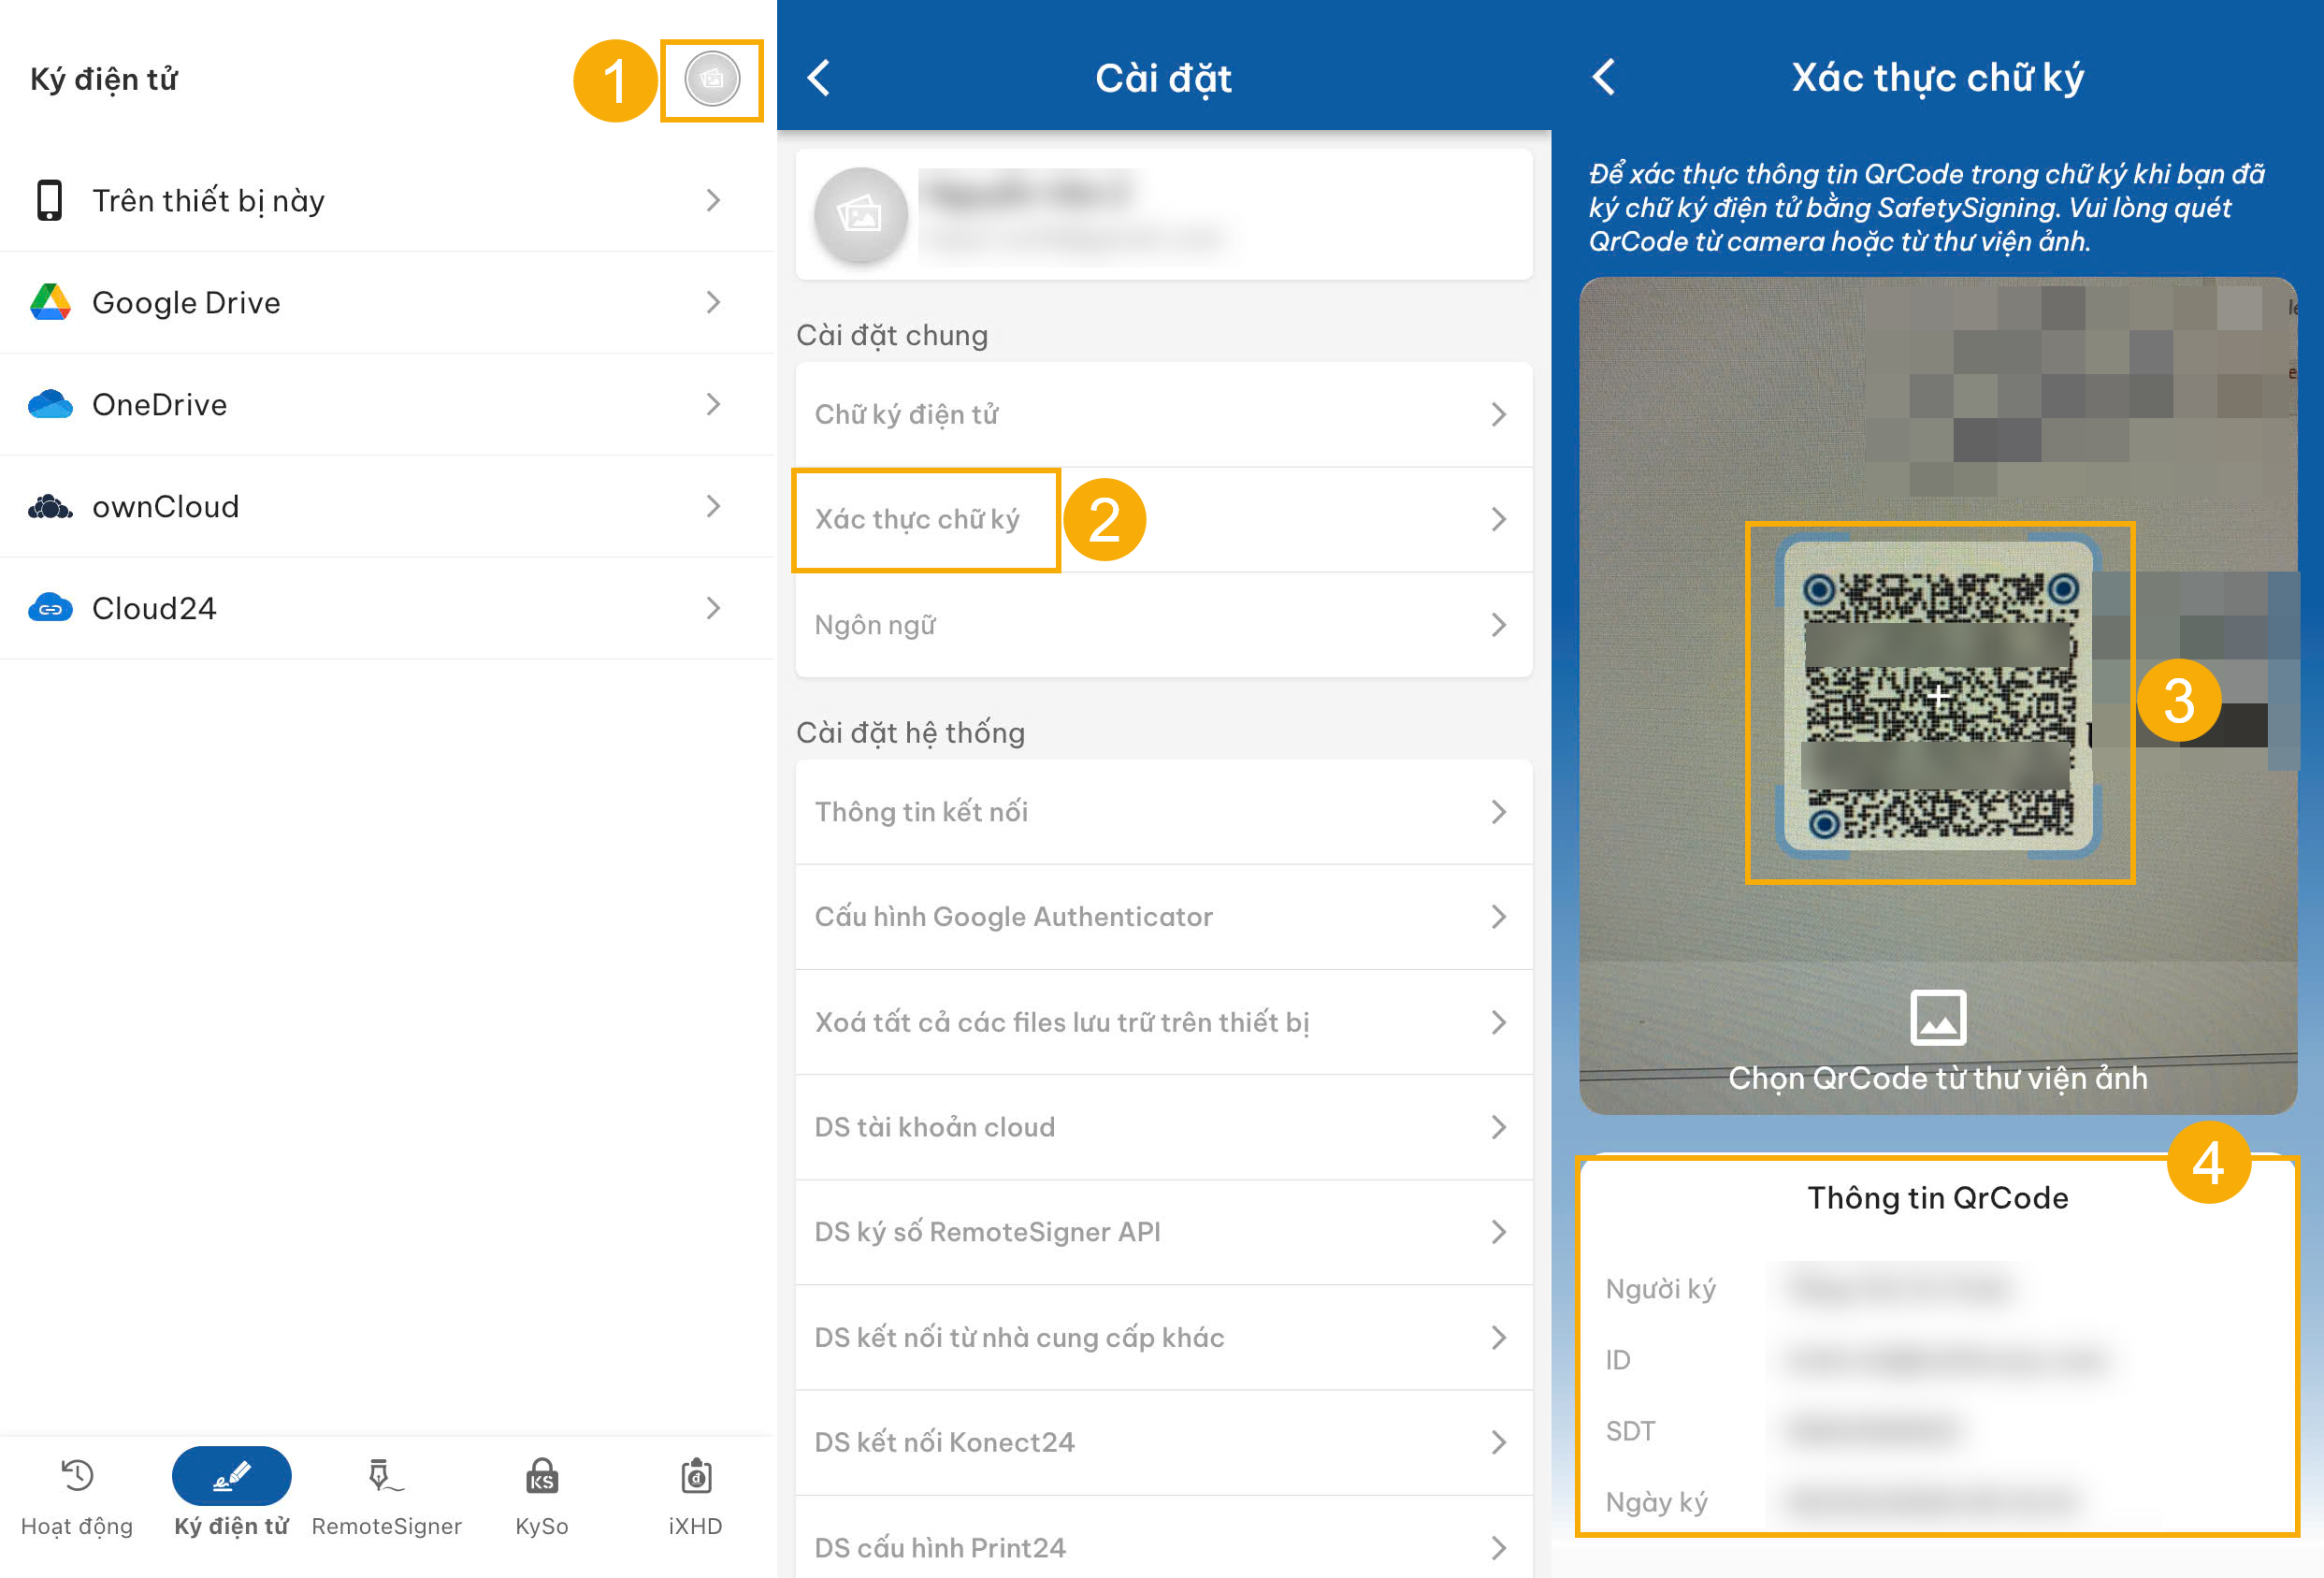Screen dimensions: 2324x1578
Task: Tap the profile avatar in Ký điện tử header
Action: pyautogui.click(x=711, y=79)
